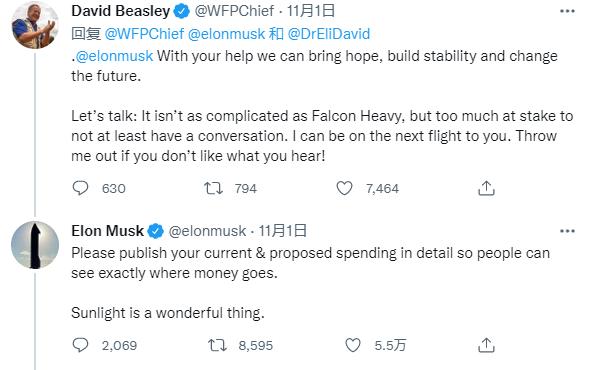Retweet David Beasley's tweet
Viewport: 591px width, 370px height.
(214, 188)
